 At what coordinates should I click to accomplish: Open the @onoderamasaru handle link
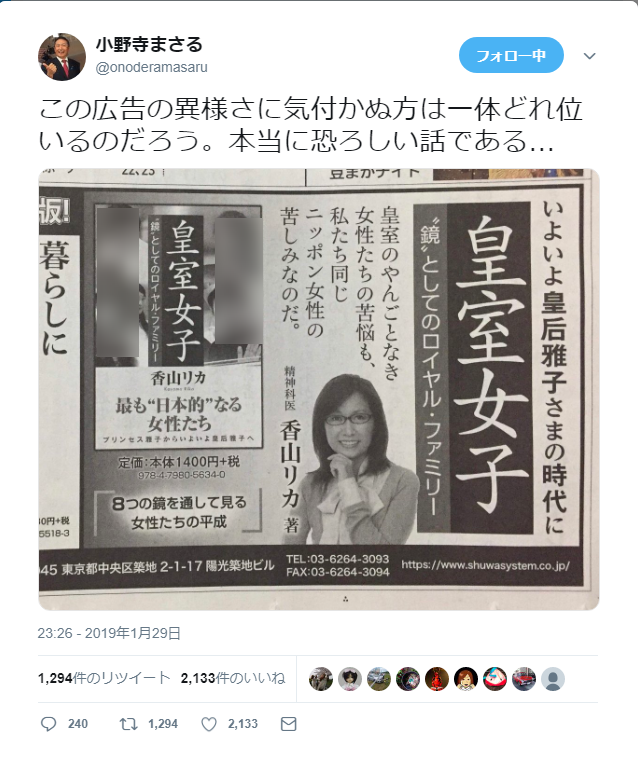pyautogui.click(x=152, y=67)
